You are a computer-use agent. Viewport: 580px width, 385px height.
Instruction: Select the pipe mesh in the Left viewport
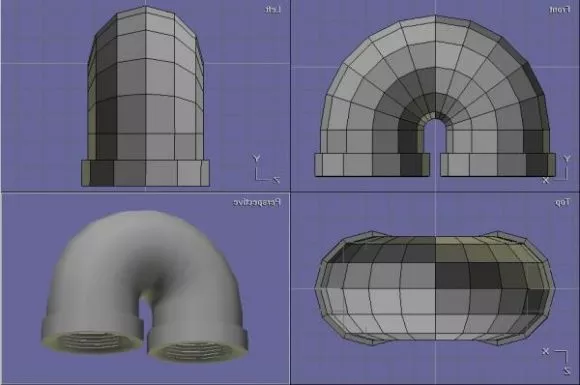pos(145,97)
